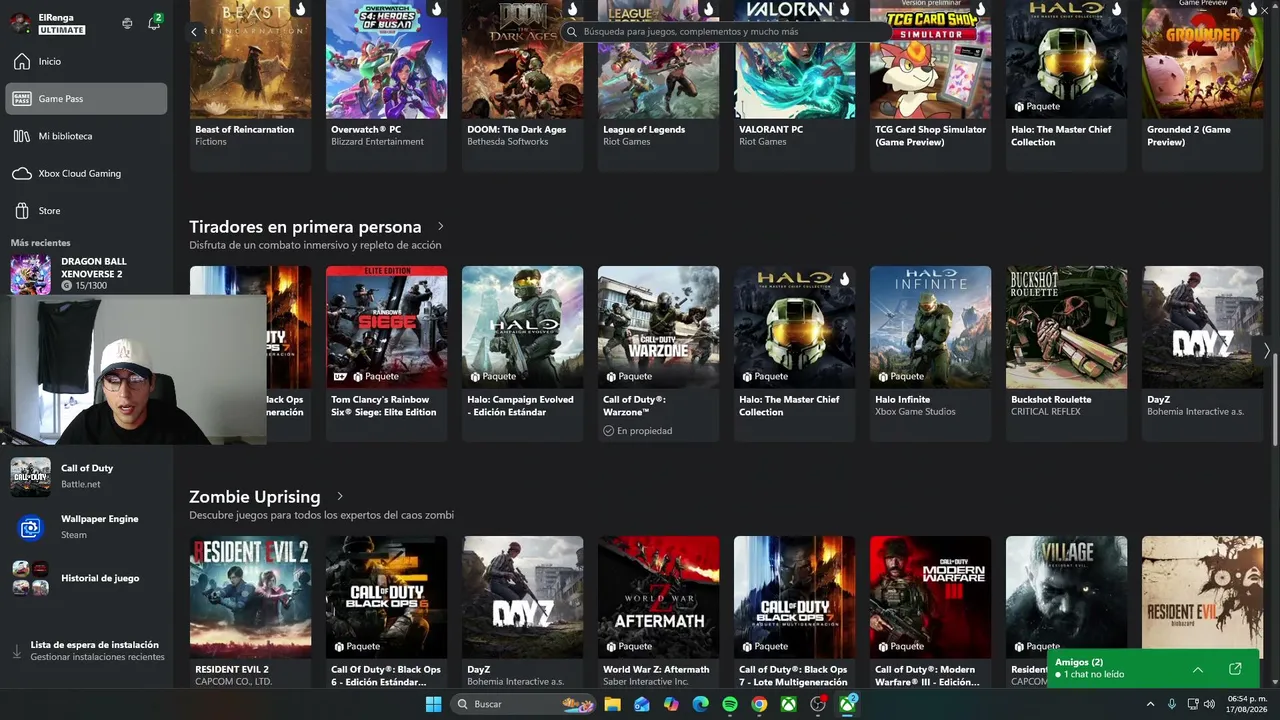
Task: Click the taskbar Buscar search box
Action: pyautogui.click(x=524, y=704)
